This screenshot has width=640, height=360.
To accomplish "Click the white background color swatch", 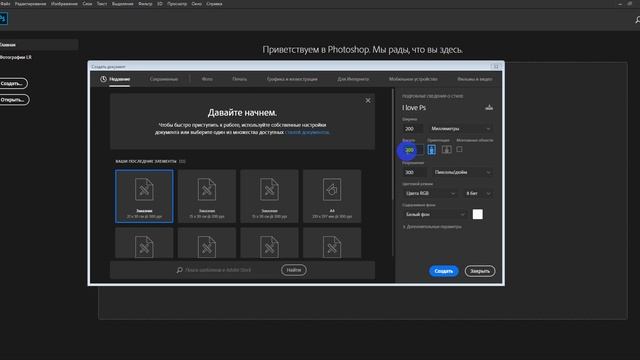I will [478, 214].
